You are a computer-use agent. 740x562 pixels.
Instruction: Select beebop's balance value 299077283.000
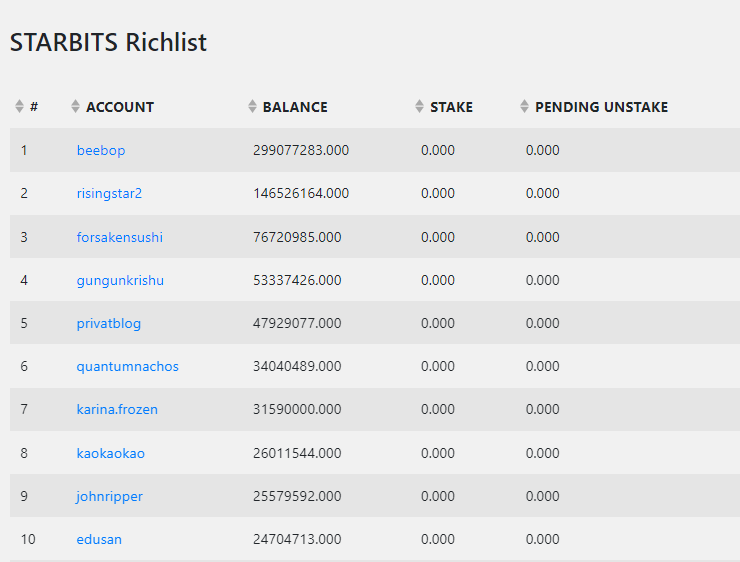coord(301,151)
